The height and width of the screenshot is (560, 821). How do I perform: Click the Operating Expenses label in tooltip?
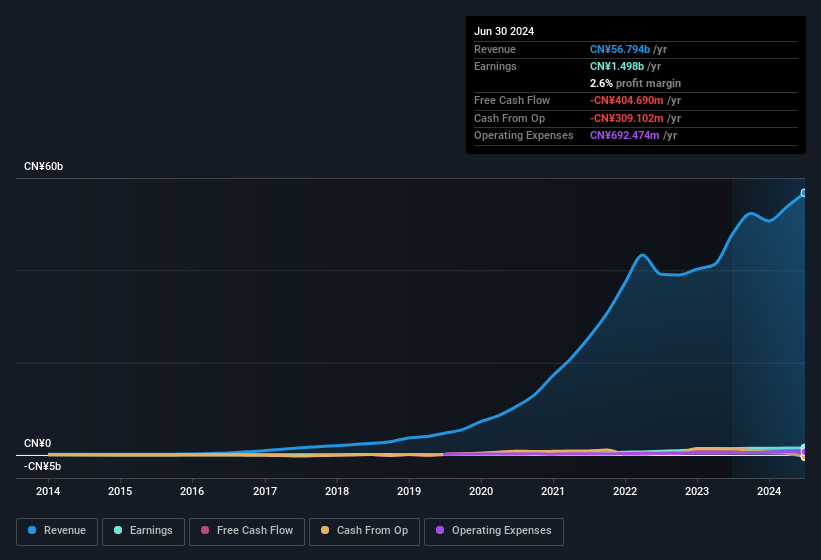coord(524,136)
